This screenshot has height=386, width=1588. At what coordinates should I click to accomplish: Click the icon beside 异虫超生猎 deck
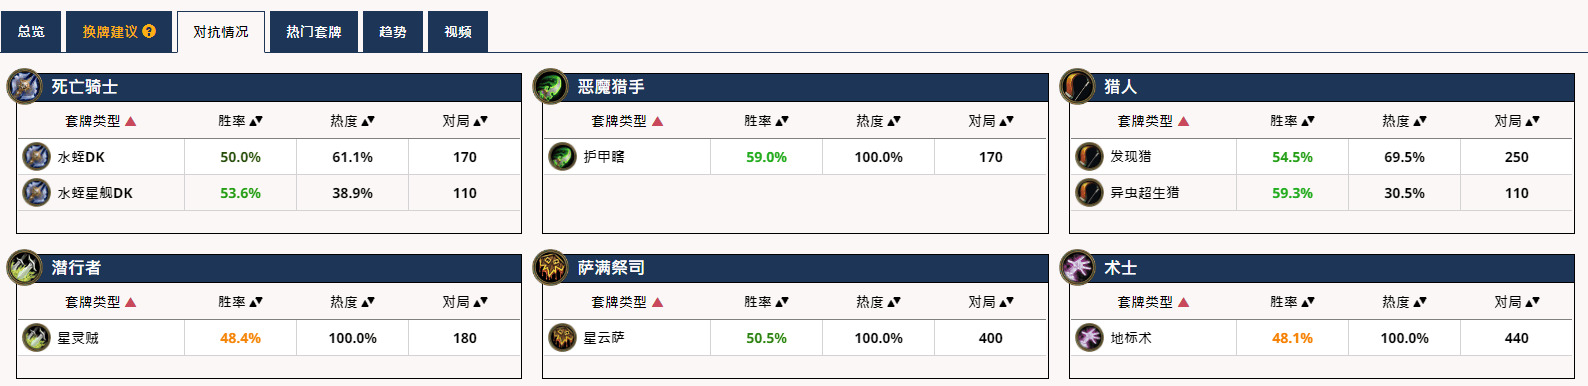point(1089,192)
